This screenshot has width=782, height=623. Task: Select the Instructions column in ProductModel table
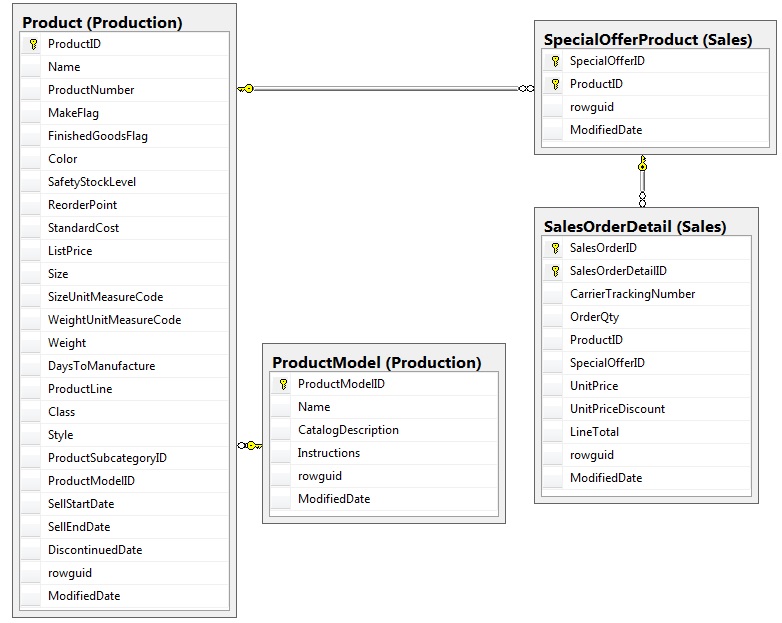click(329, 453)
